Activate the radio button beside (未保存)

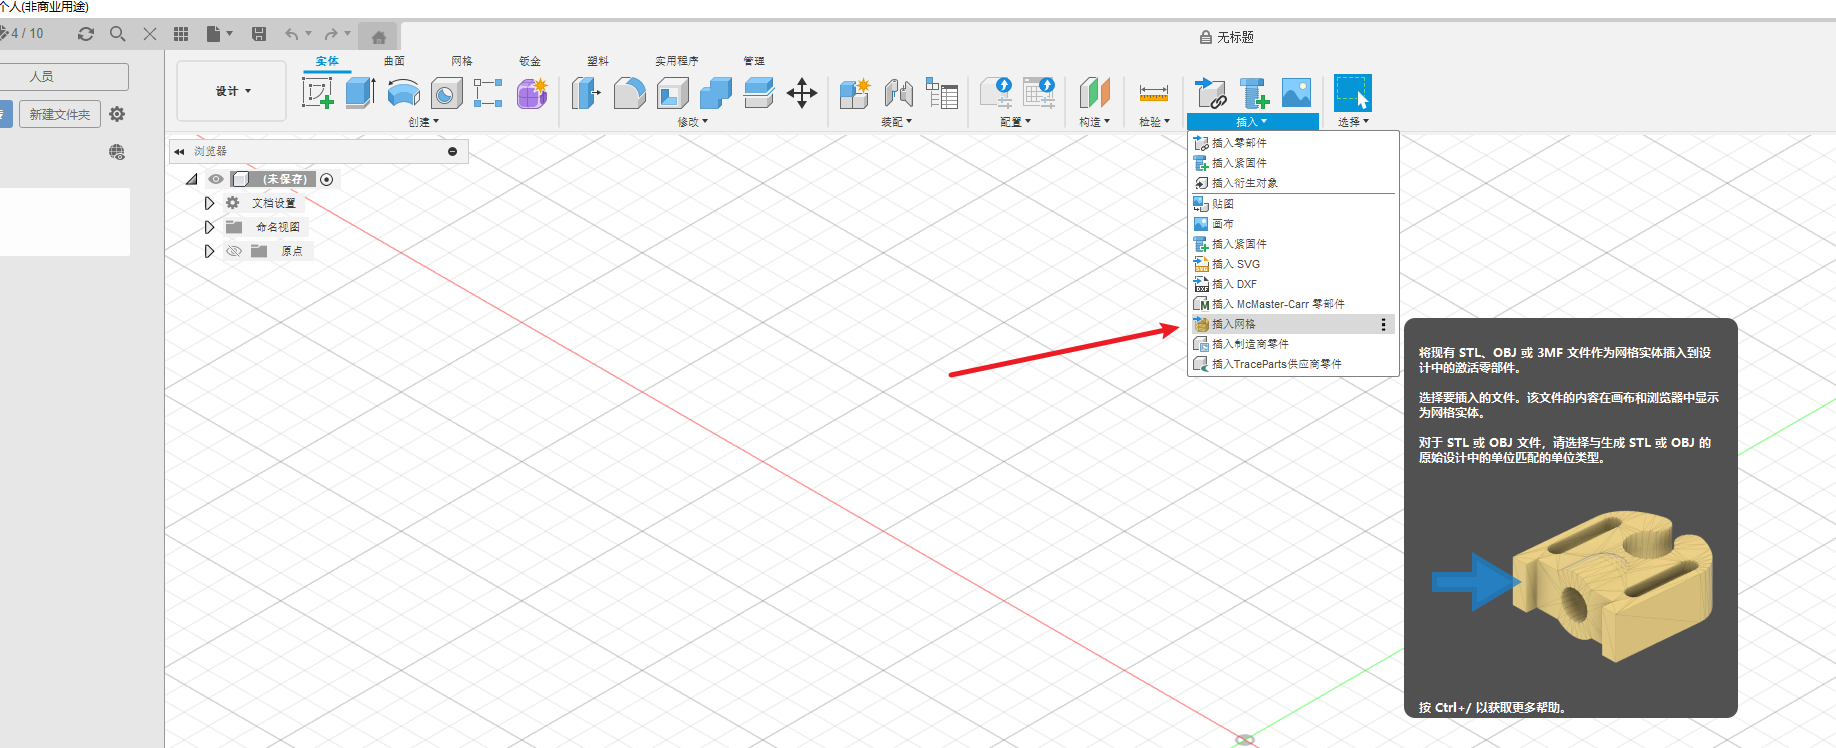[x=326, y=179]
